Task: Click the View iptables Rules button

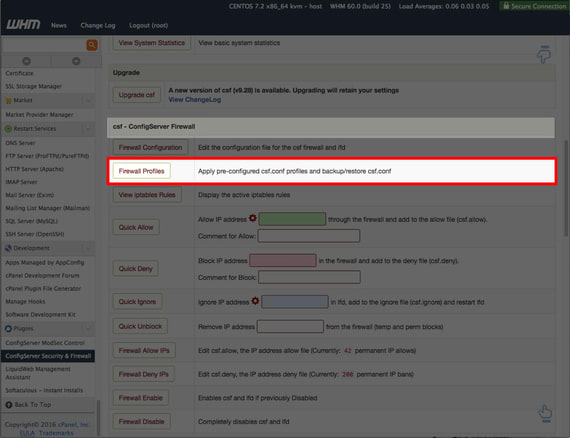Action: (x=147, y=195)
